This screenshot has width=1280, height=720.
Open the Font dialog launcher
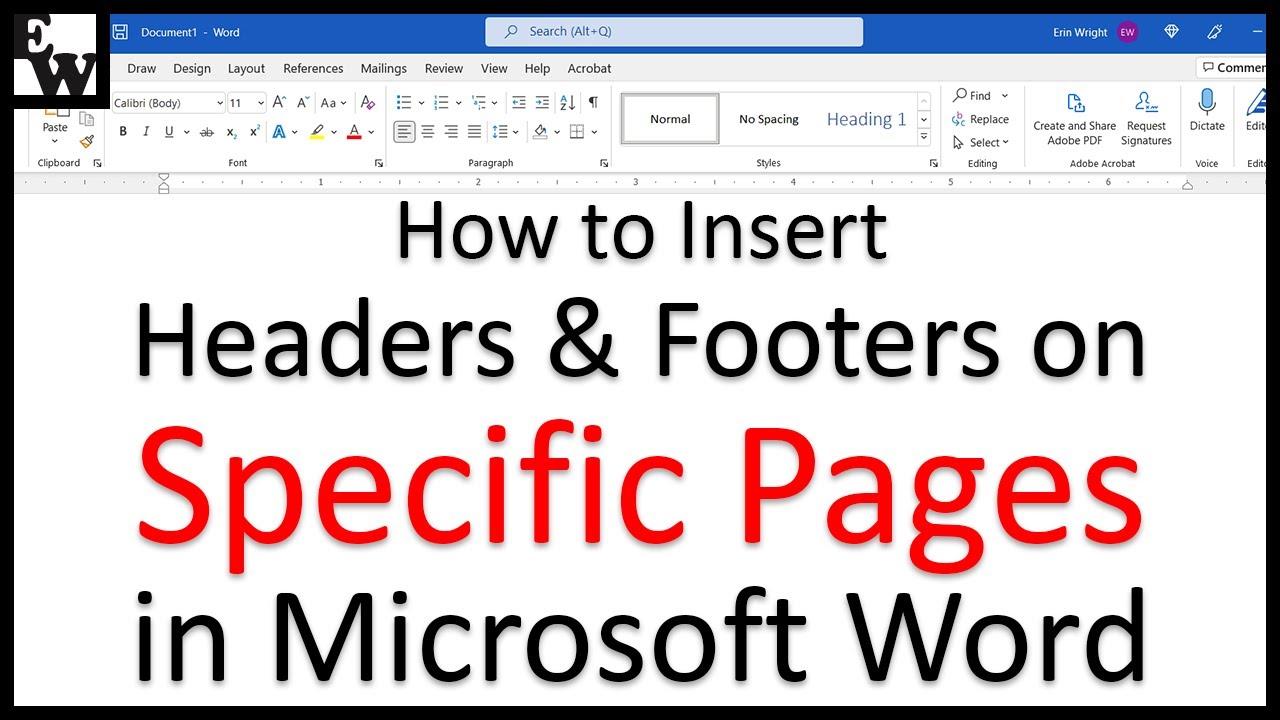(379, 163)
